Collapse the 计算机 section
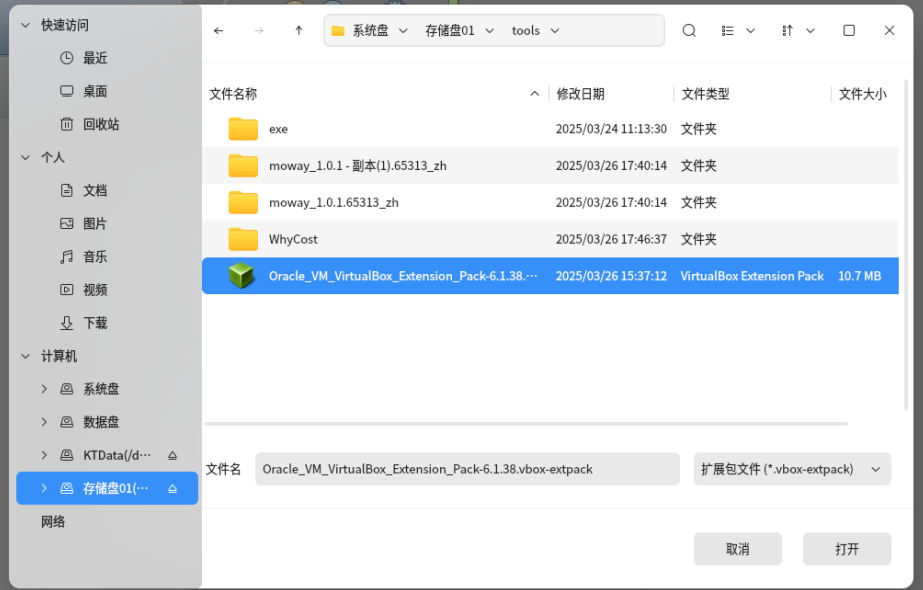Image resolution: width=923 pixels, height=590 pixels. click(25, 356)
